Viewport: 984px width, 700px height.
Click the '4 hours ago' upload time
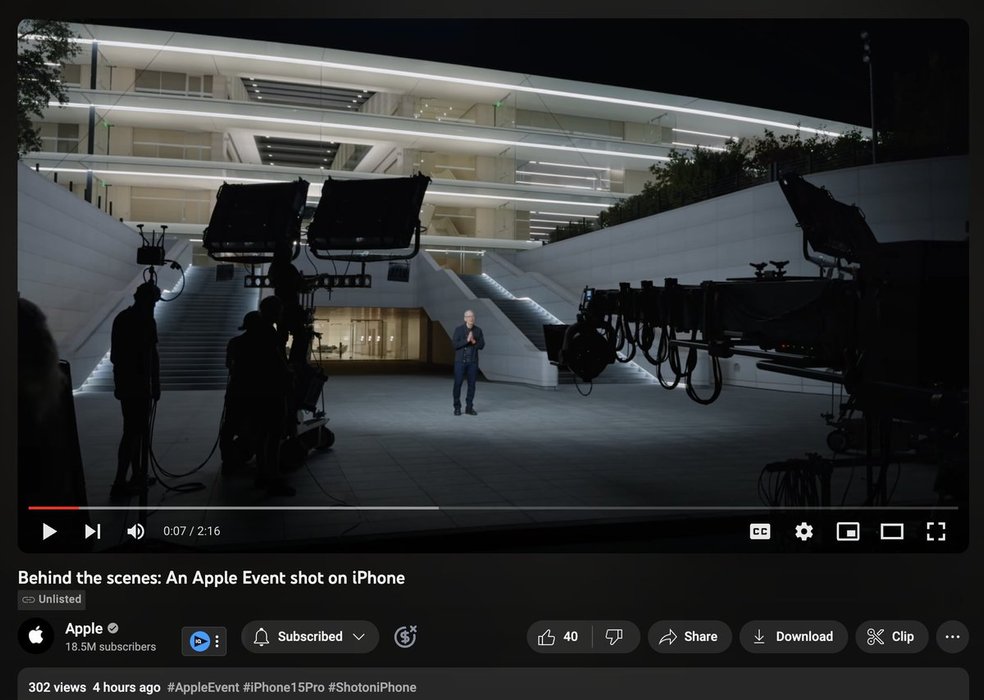coord(126,687)
